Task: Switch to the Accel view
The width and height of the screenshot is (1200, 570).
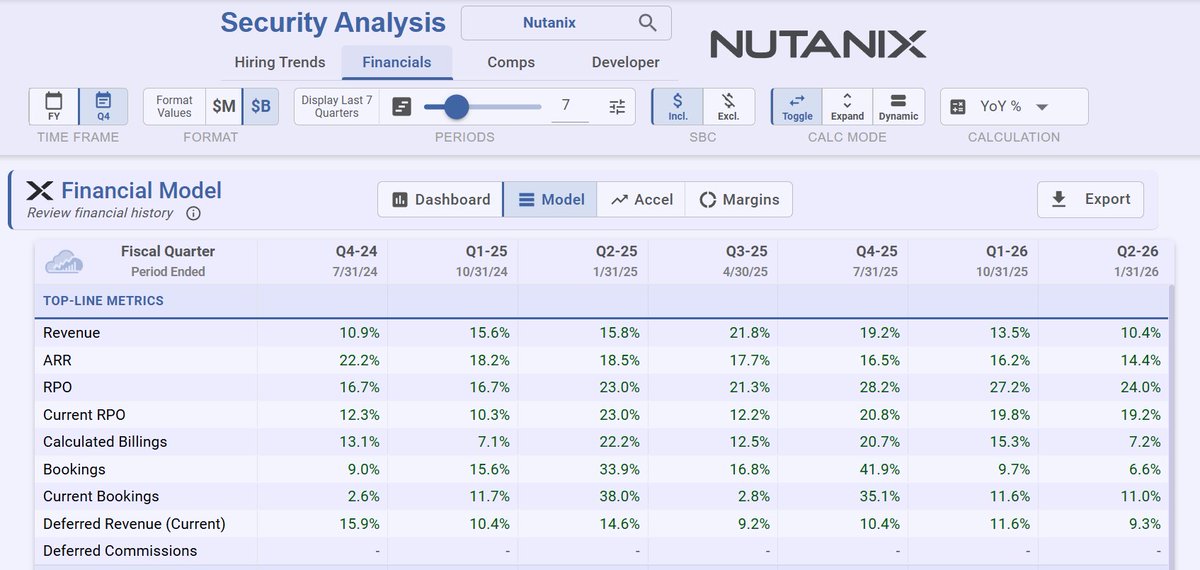Action: [x=641, y=199]
